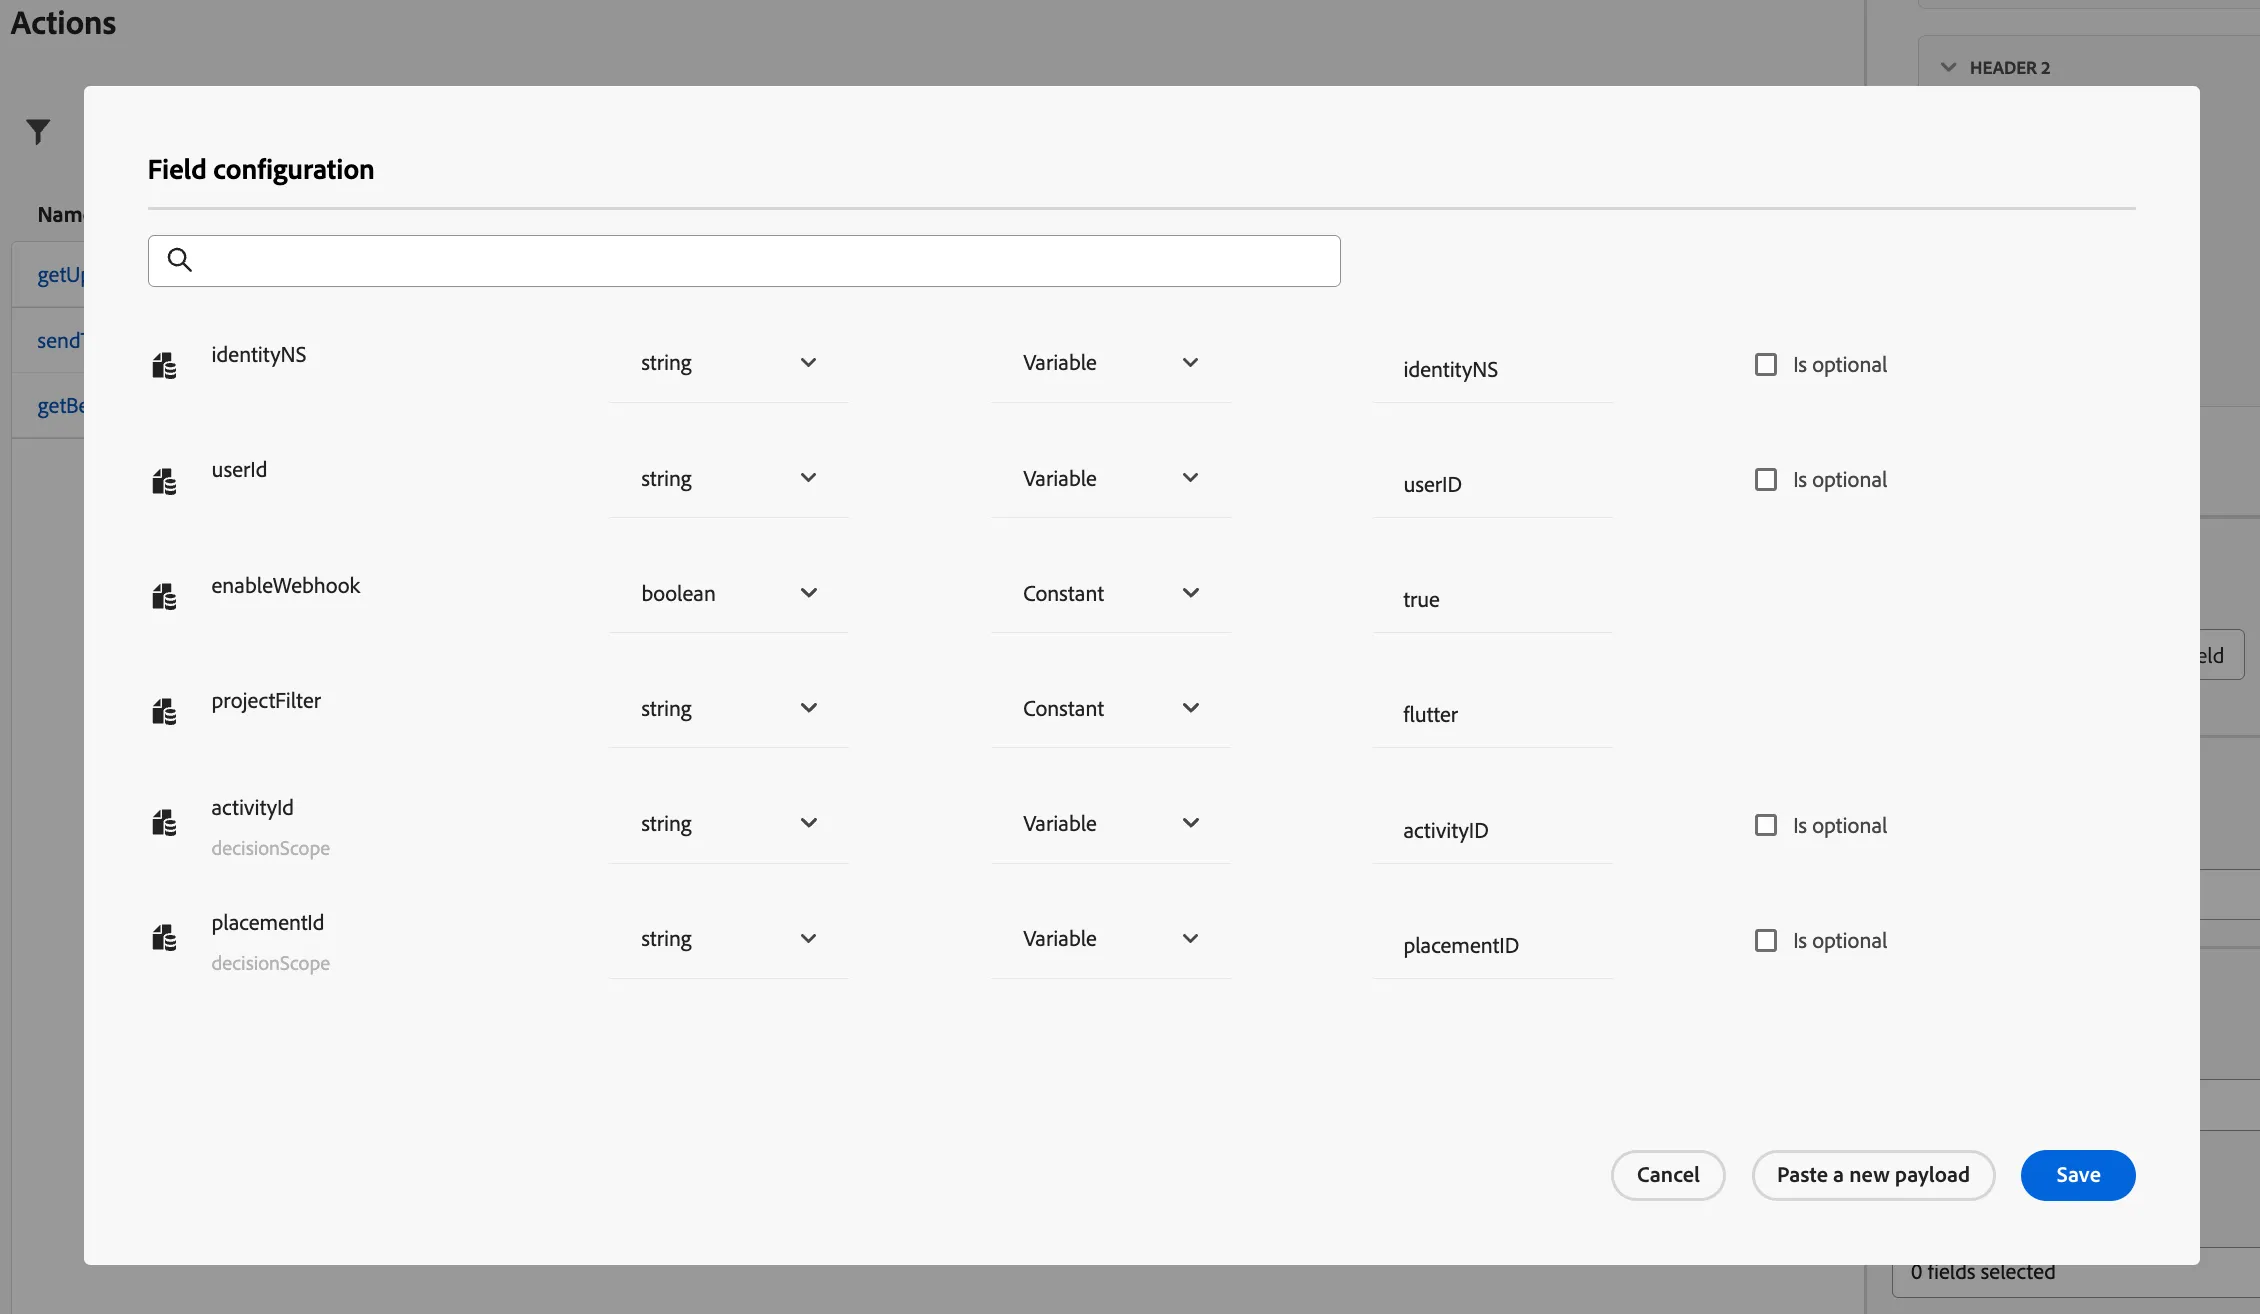Save the field configuration
Viewport: 2260px width, 1314px height.
click(x=2078, y=1175)
